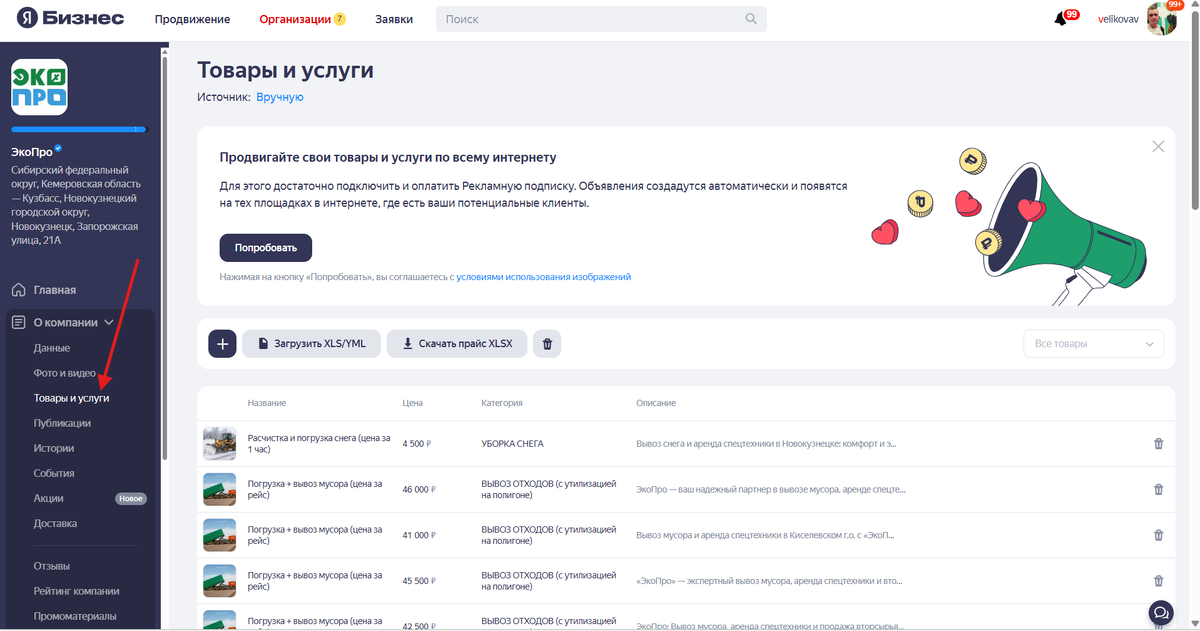
Task: Open the chat support bubble
Action: (x=1160, y=612)
